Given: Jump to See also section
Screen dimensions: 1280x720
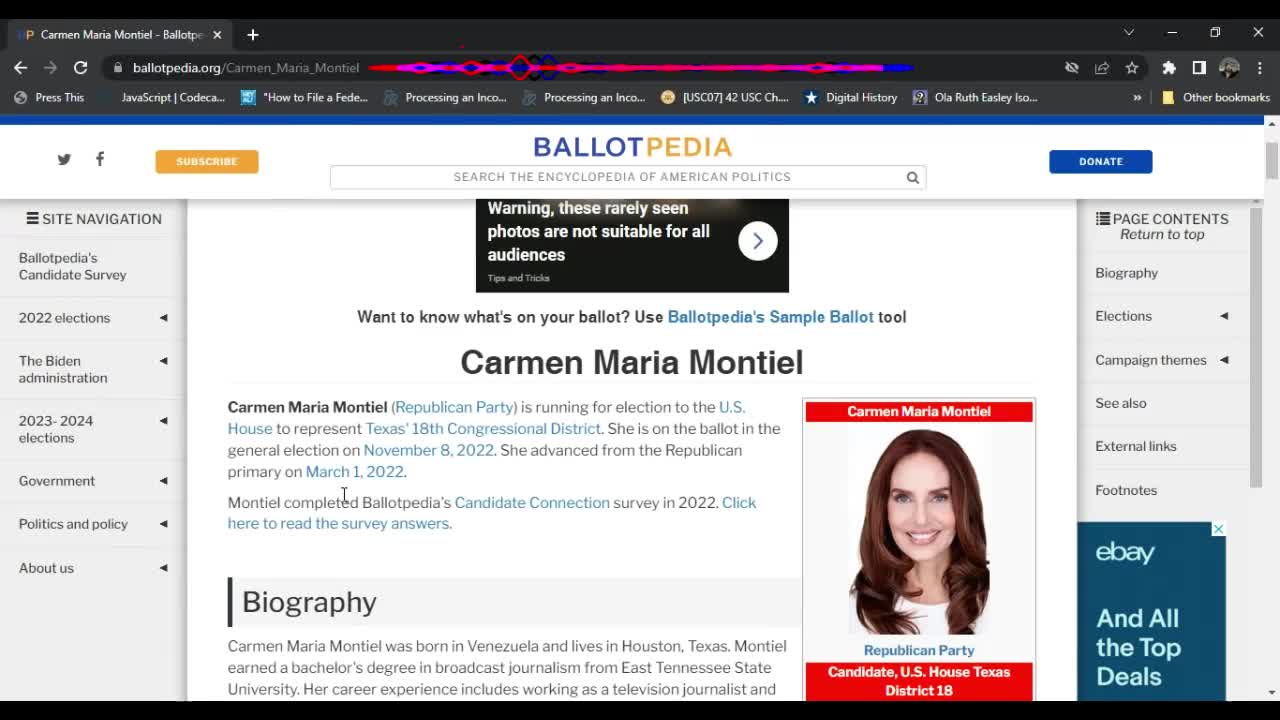Looking at the screenshot, I should point(1121,403).
